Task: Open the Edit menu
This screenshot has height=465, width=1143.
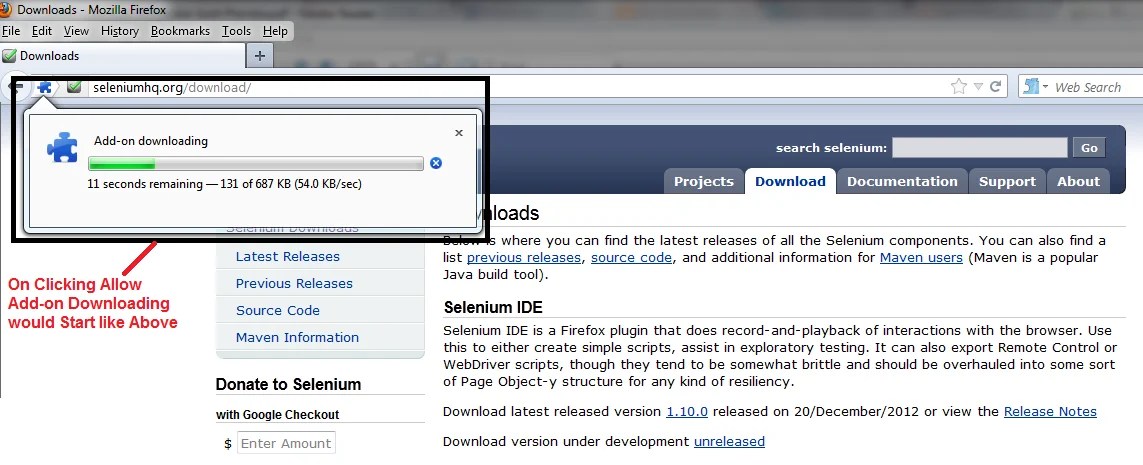Action: tap(42, 31)
